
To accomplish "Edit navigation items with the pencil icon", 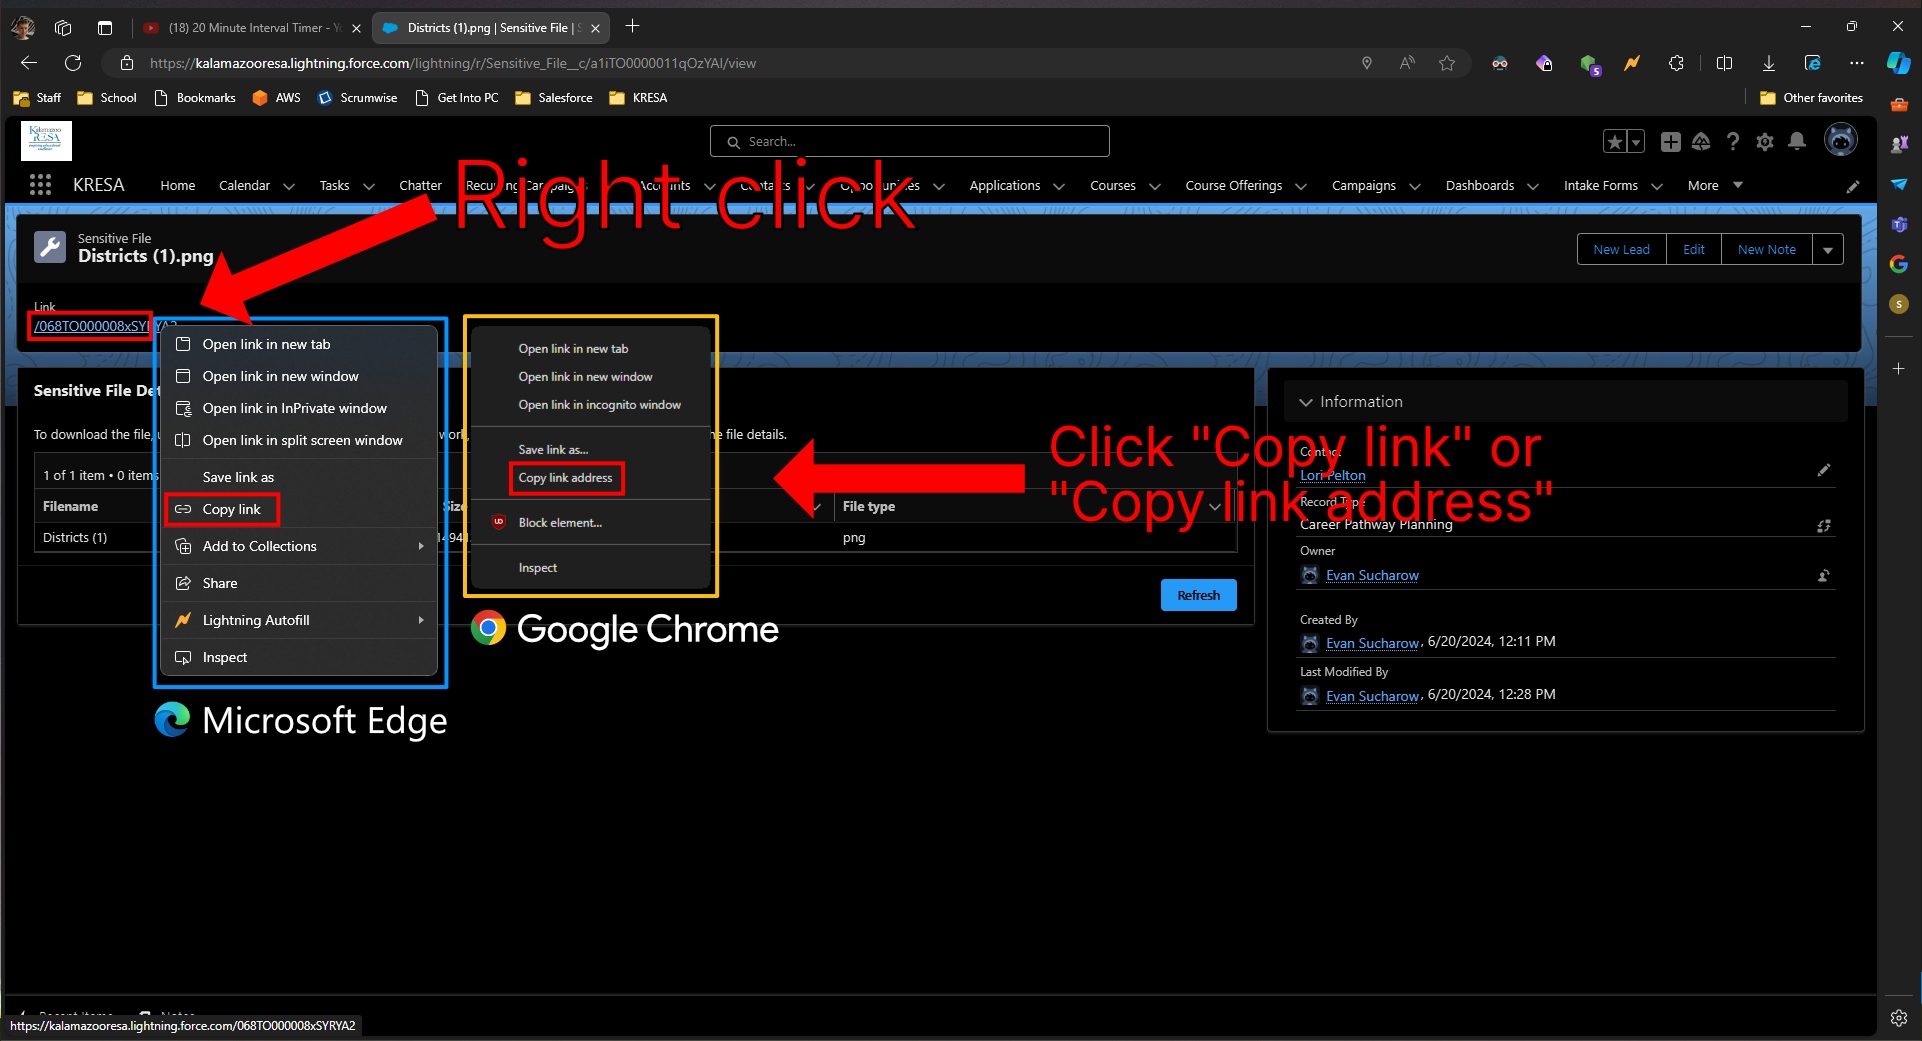I will coord(1853,186).
